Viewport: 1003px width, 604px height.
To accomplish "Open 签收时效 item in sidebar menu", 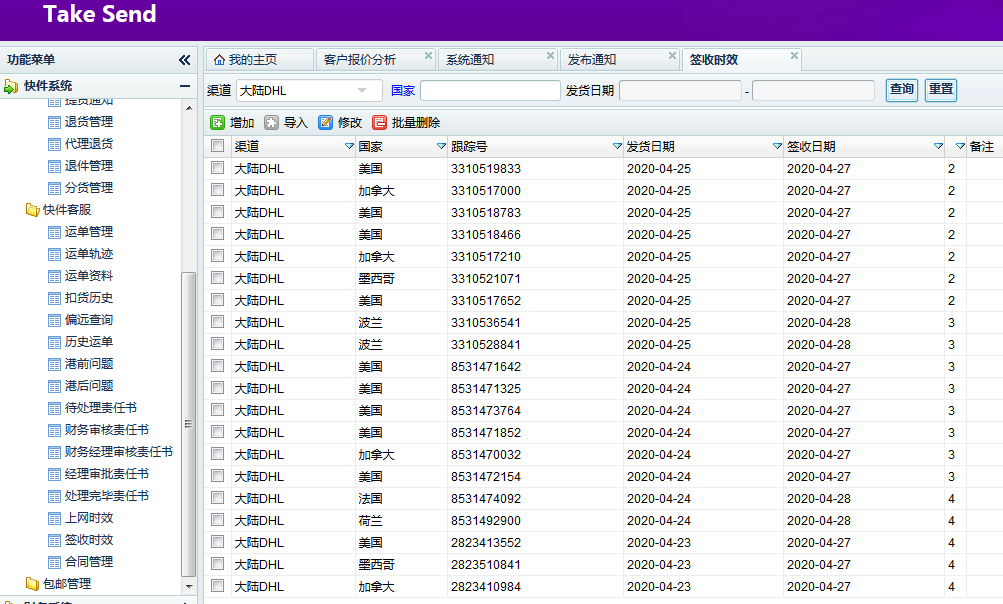I will (88, 540).
